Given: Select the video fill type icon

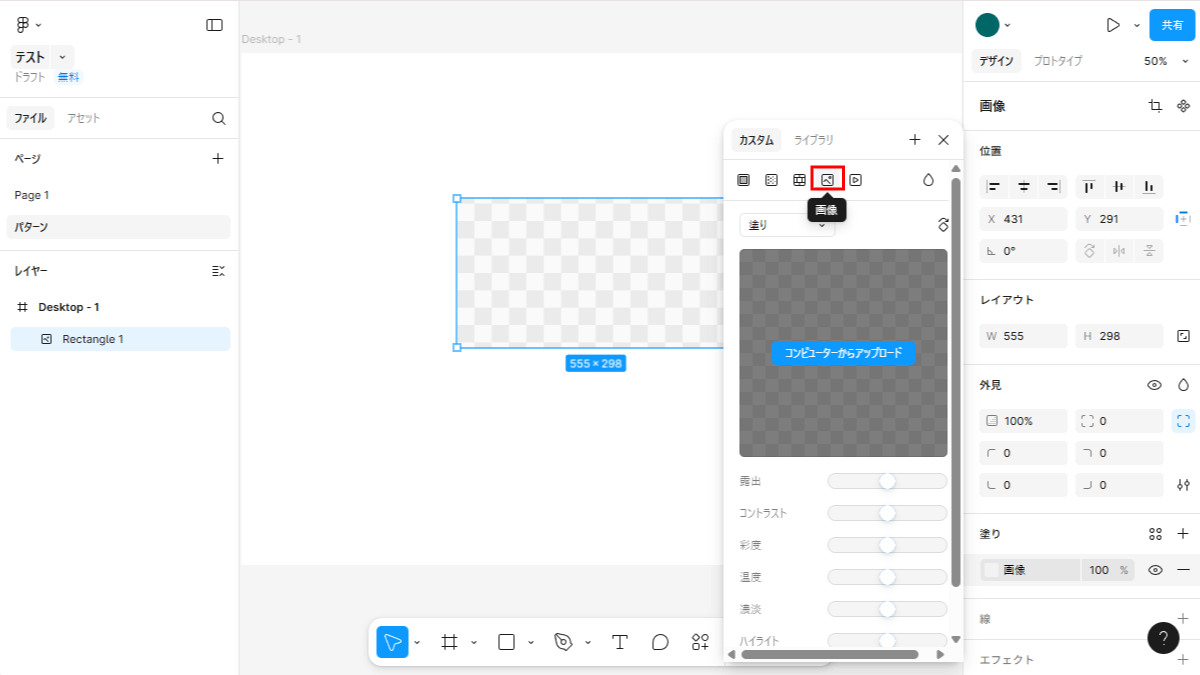Looking at the screenshot, I should pyautogui.click(x=856, y=180).
